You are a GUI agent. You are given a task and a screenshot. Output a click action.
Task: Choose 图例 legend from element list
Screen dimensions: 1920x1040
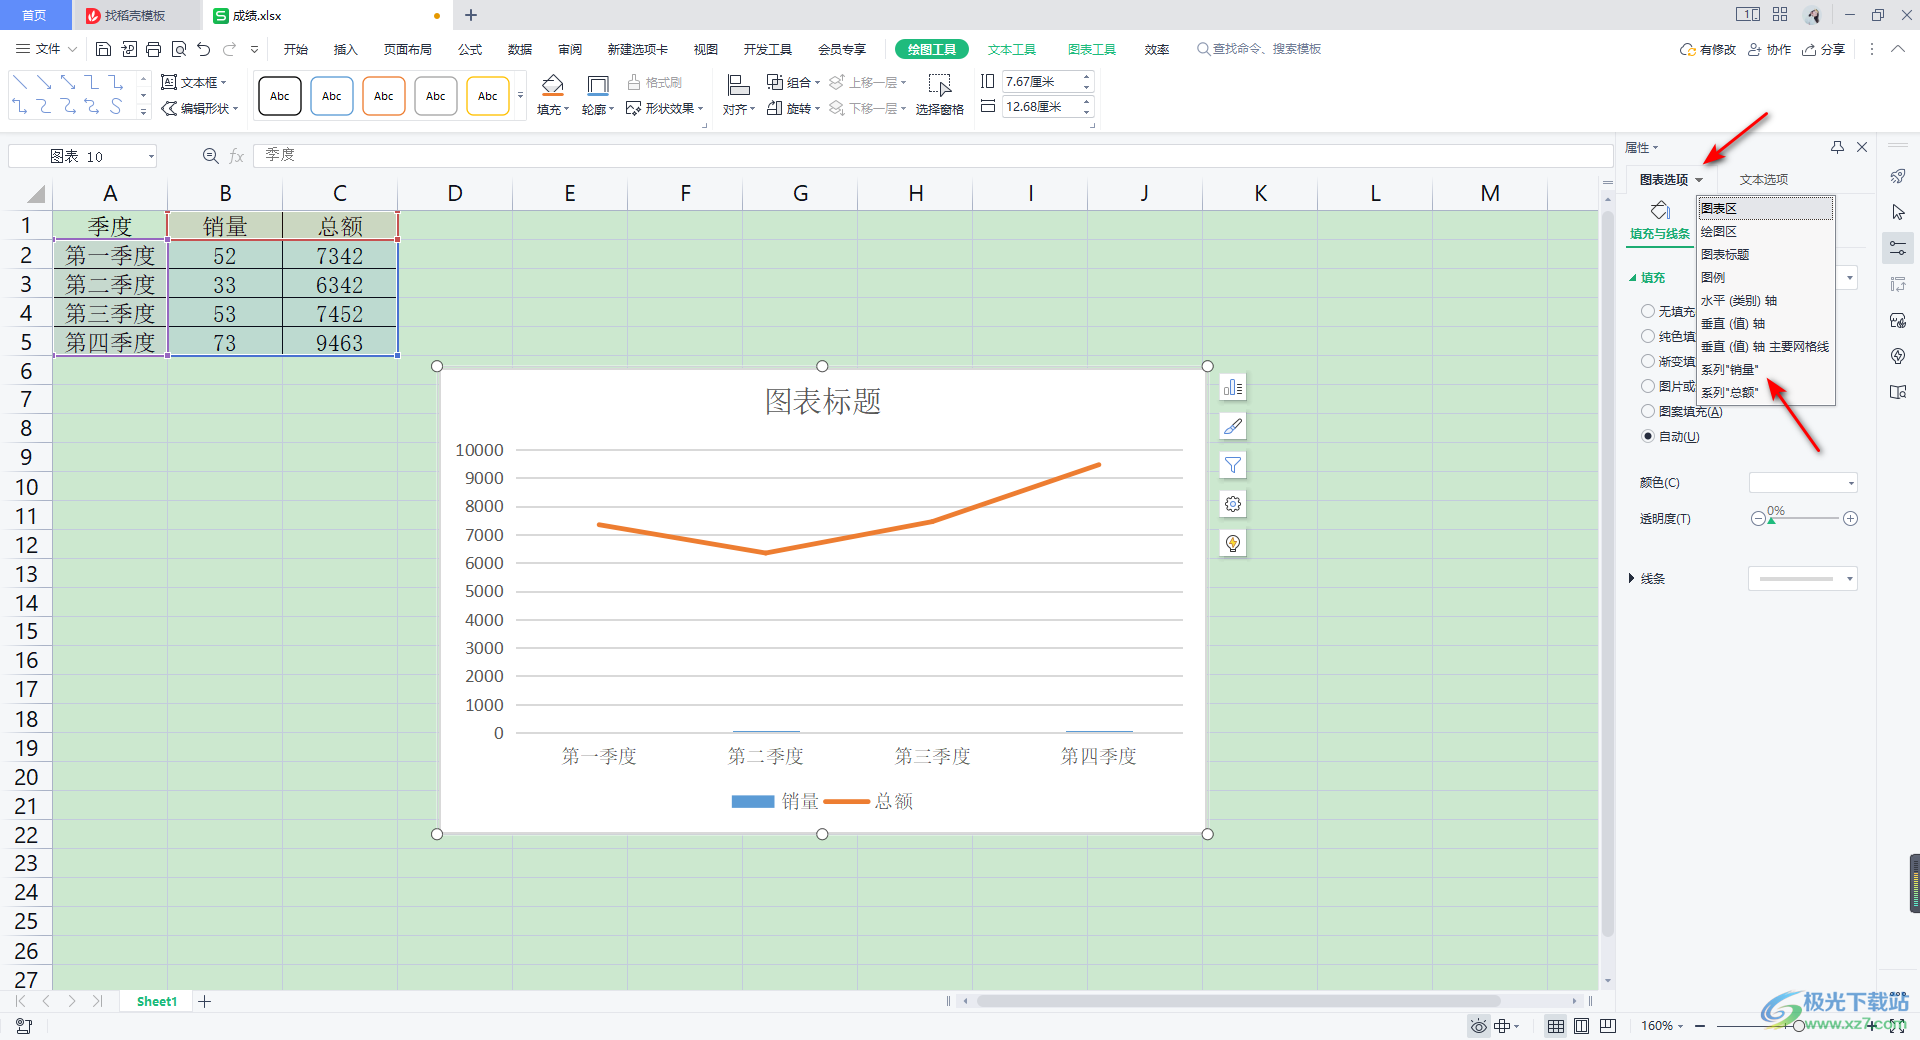point(1766,277)
